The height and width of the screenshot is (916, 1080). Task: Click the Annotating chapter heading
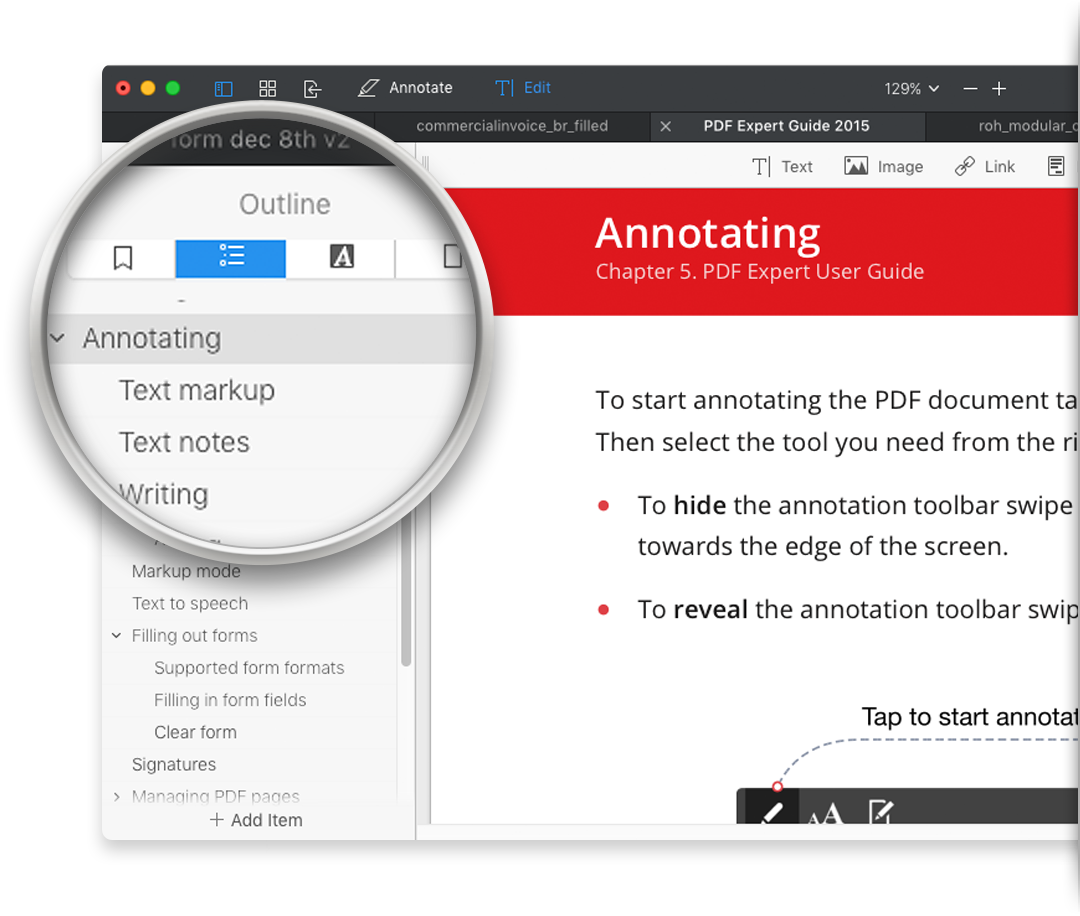coord(707,233)
